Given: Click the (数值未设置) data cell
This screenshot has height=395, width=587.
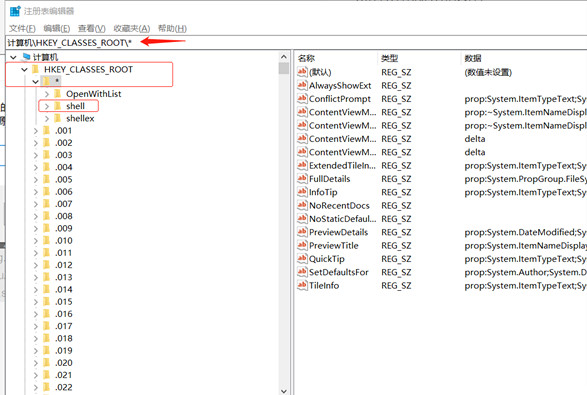Looking at the screenshot, I should (488, 72).
